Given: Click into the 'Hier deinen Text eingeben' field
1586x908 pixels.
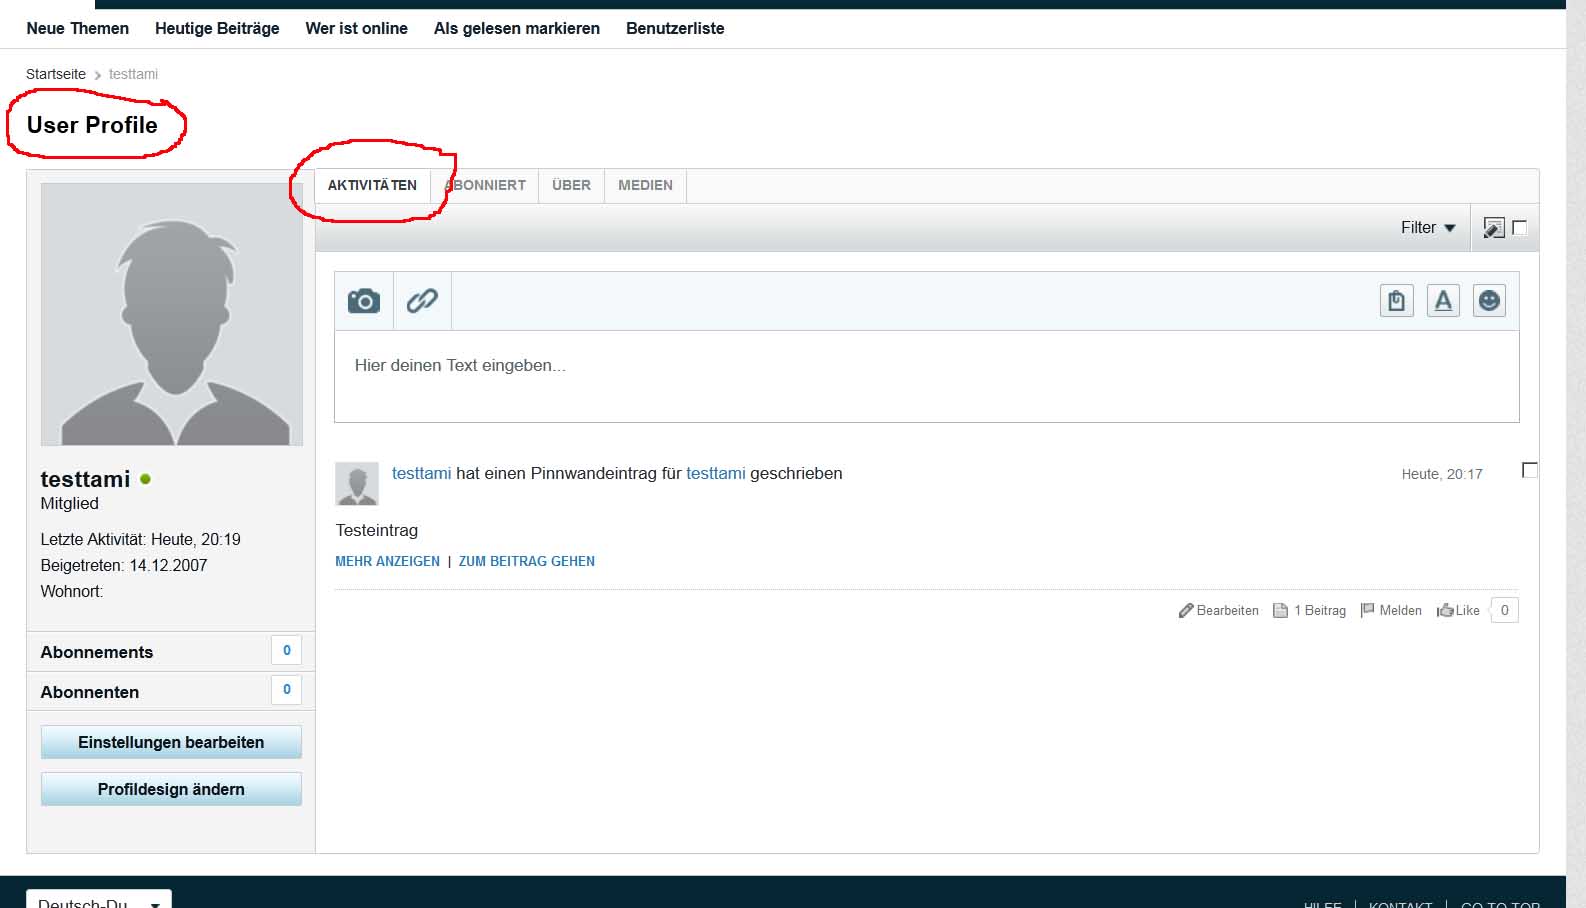Looking at the screenshot, I should point(925,376).
